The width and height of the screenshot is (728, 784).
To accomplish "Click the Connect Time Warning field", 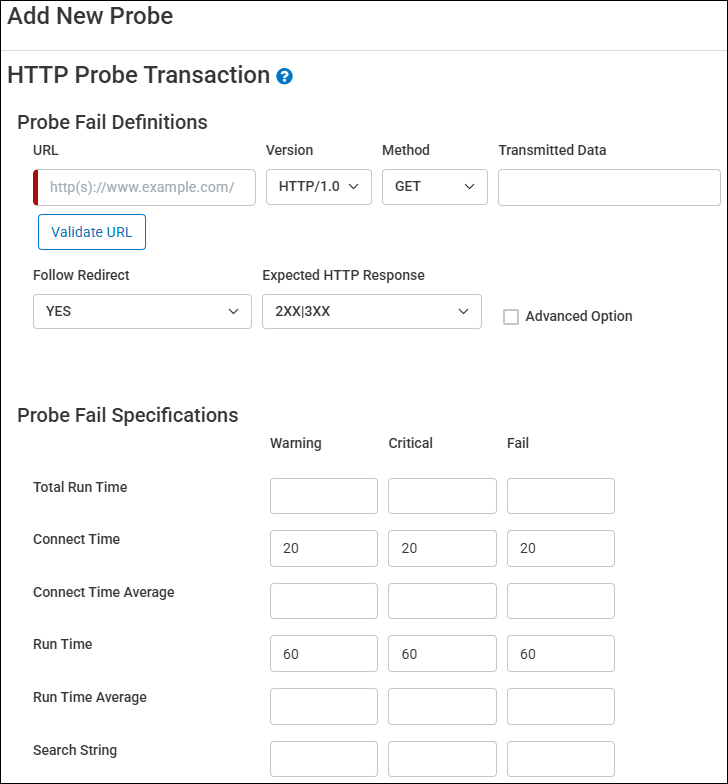I will 324,548.
